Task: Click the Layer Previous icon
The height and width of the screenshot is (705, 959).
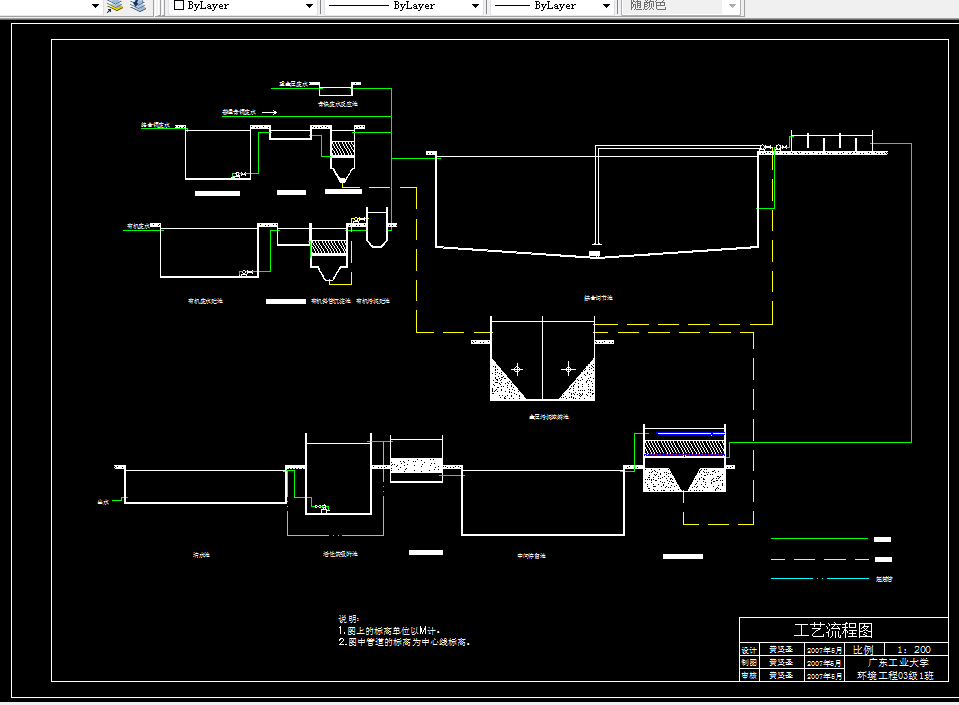Action: pyautogui.click(x=138, y=6)
